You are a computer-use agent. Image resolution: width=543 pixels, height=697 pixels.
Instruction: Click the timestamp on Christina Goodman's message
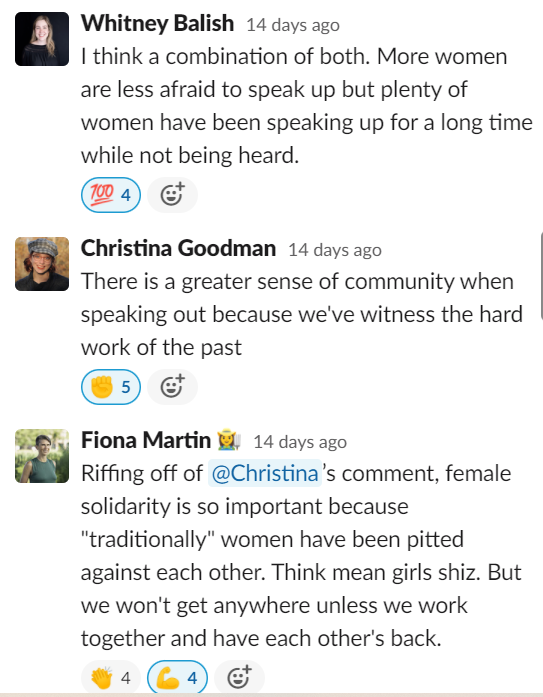335,250
